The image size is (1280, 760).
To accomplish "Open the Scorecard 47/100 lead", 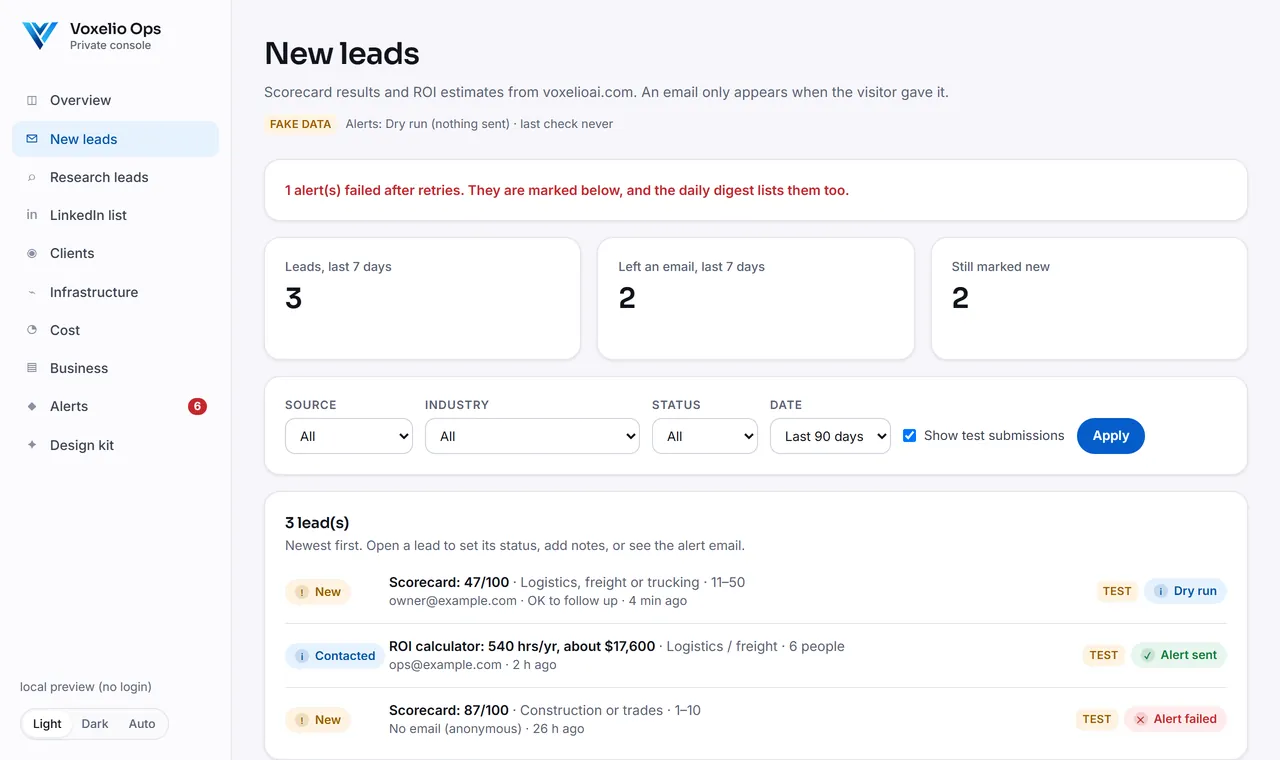I will coord(756,591).
